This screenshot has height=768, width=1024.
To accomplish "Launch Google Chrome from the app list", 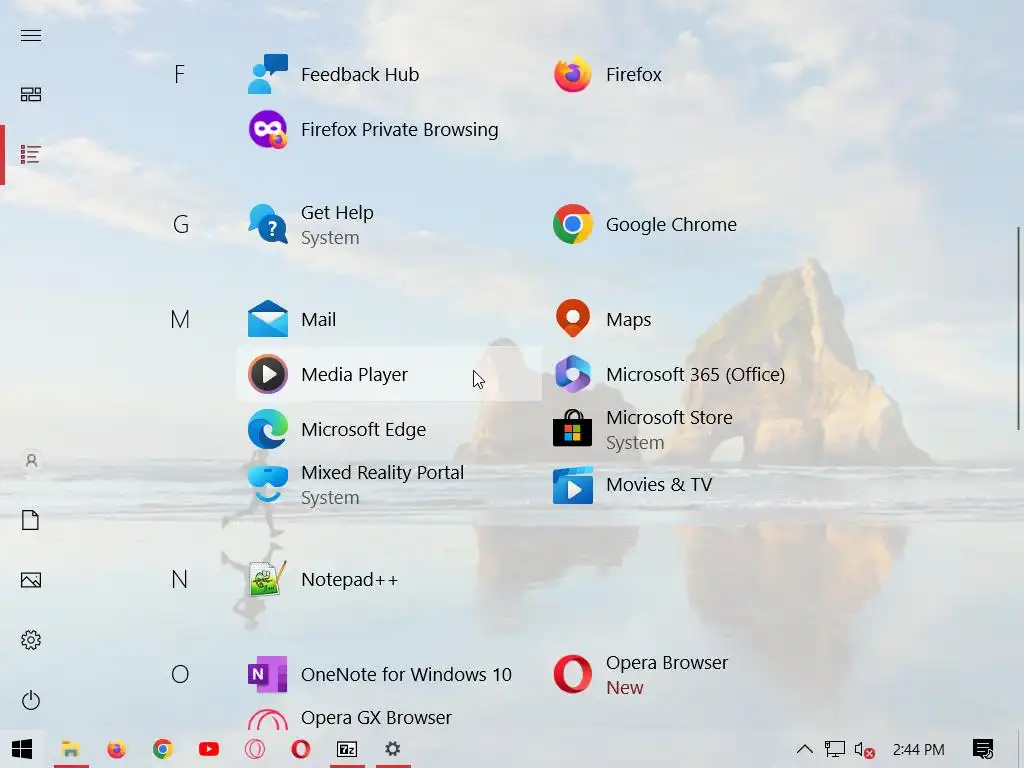I will pos(573,224).
